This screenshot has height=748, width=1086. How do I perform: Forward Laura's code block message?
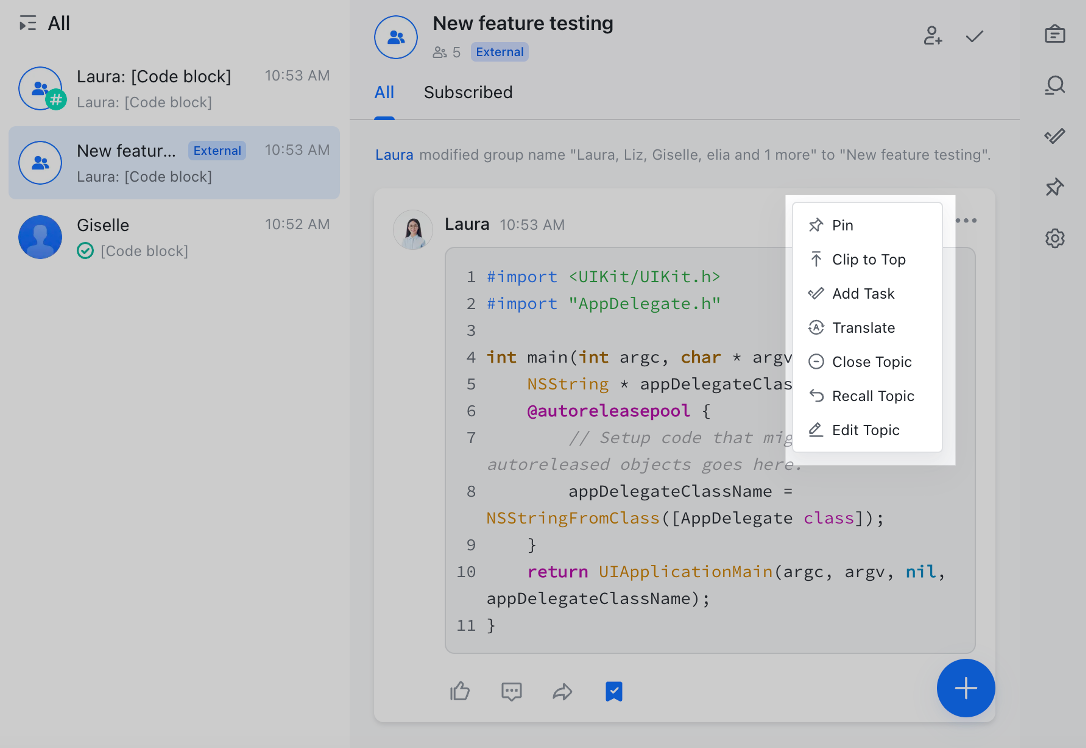coord(562,691)
